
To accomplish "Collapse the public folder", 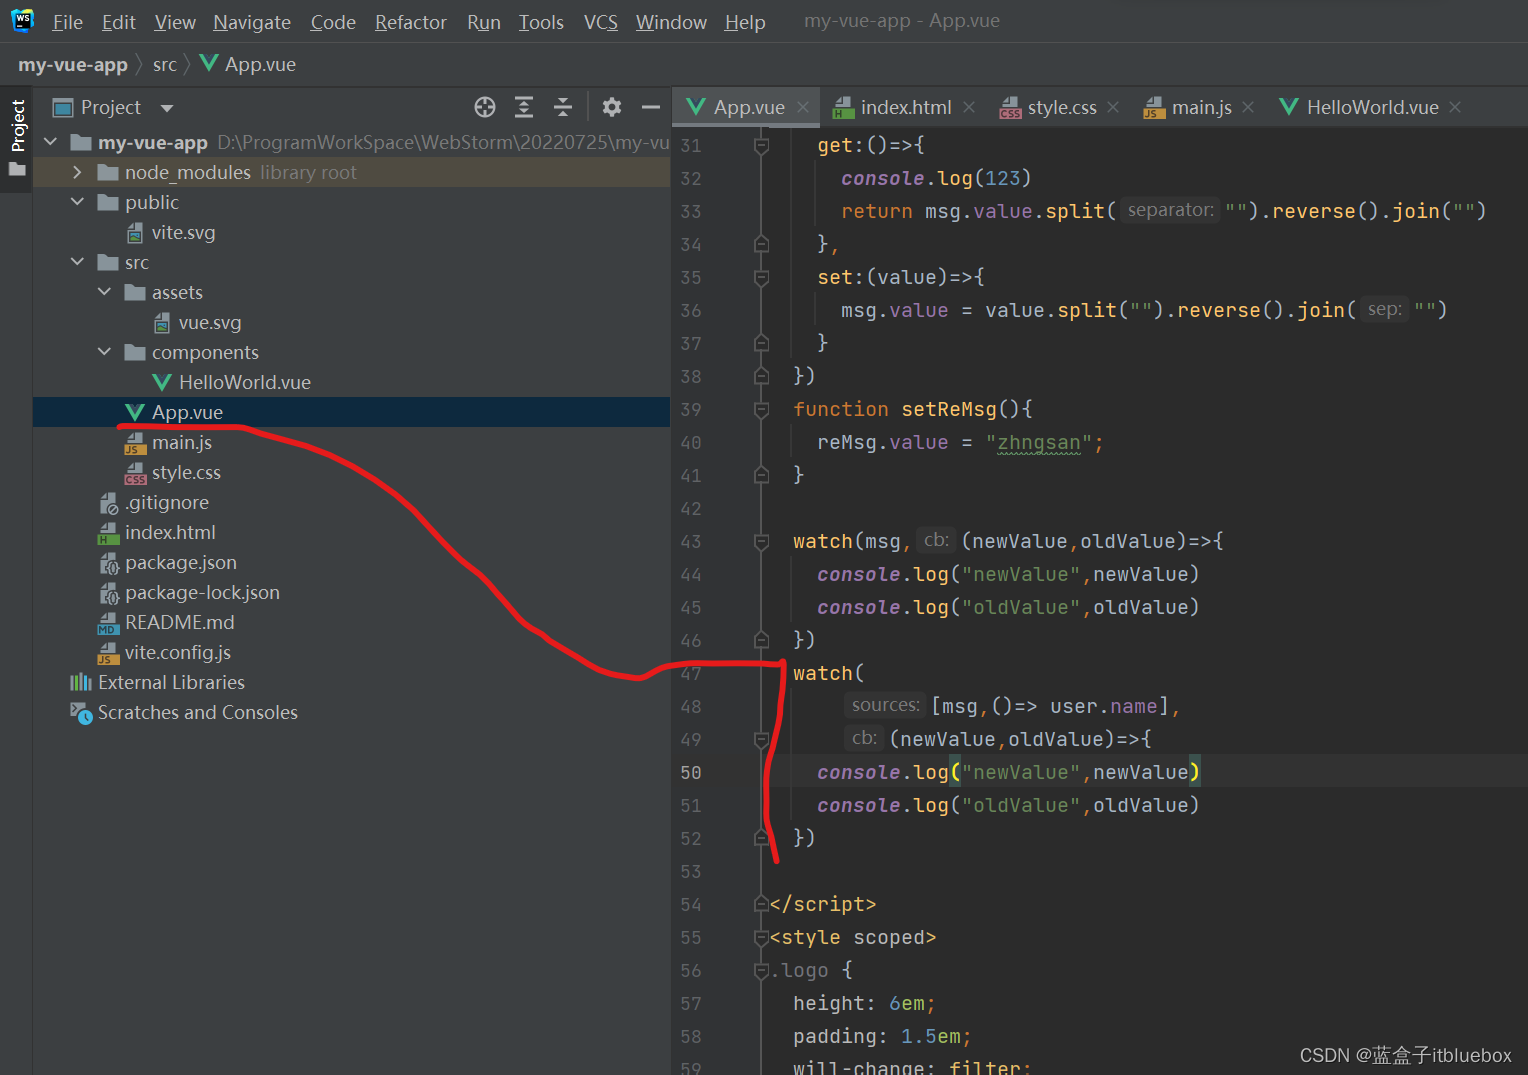I will click(77, 202).
